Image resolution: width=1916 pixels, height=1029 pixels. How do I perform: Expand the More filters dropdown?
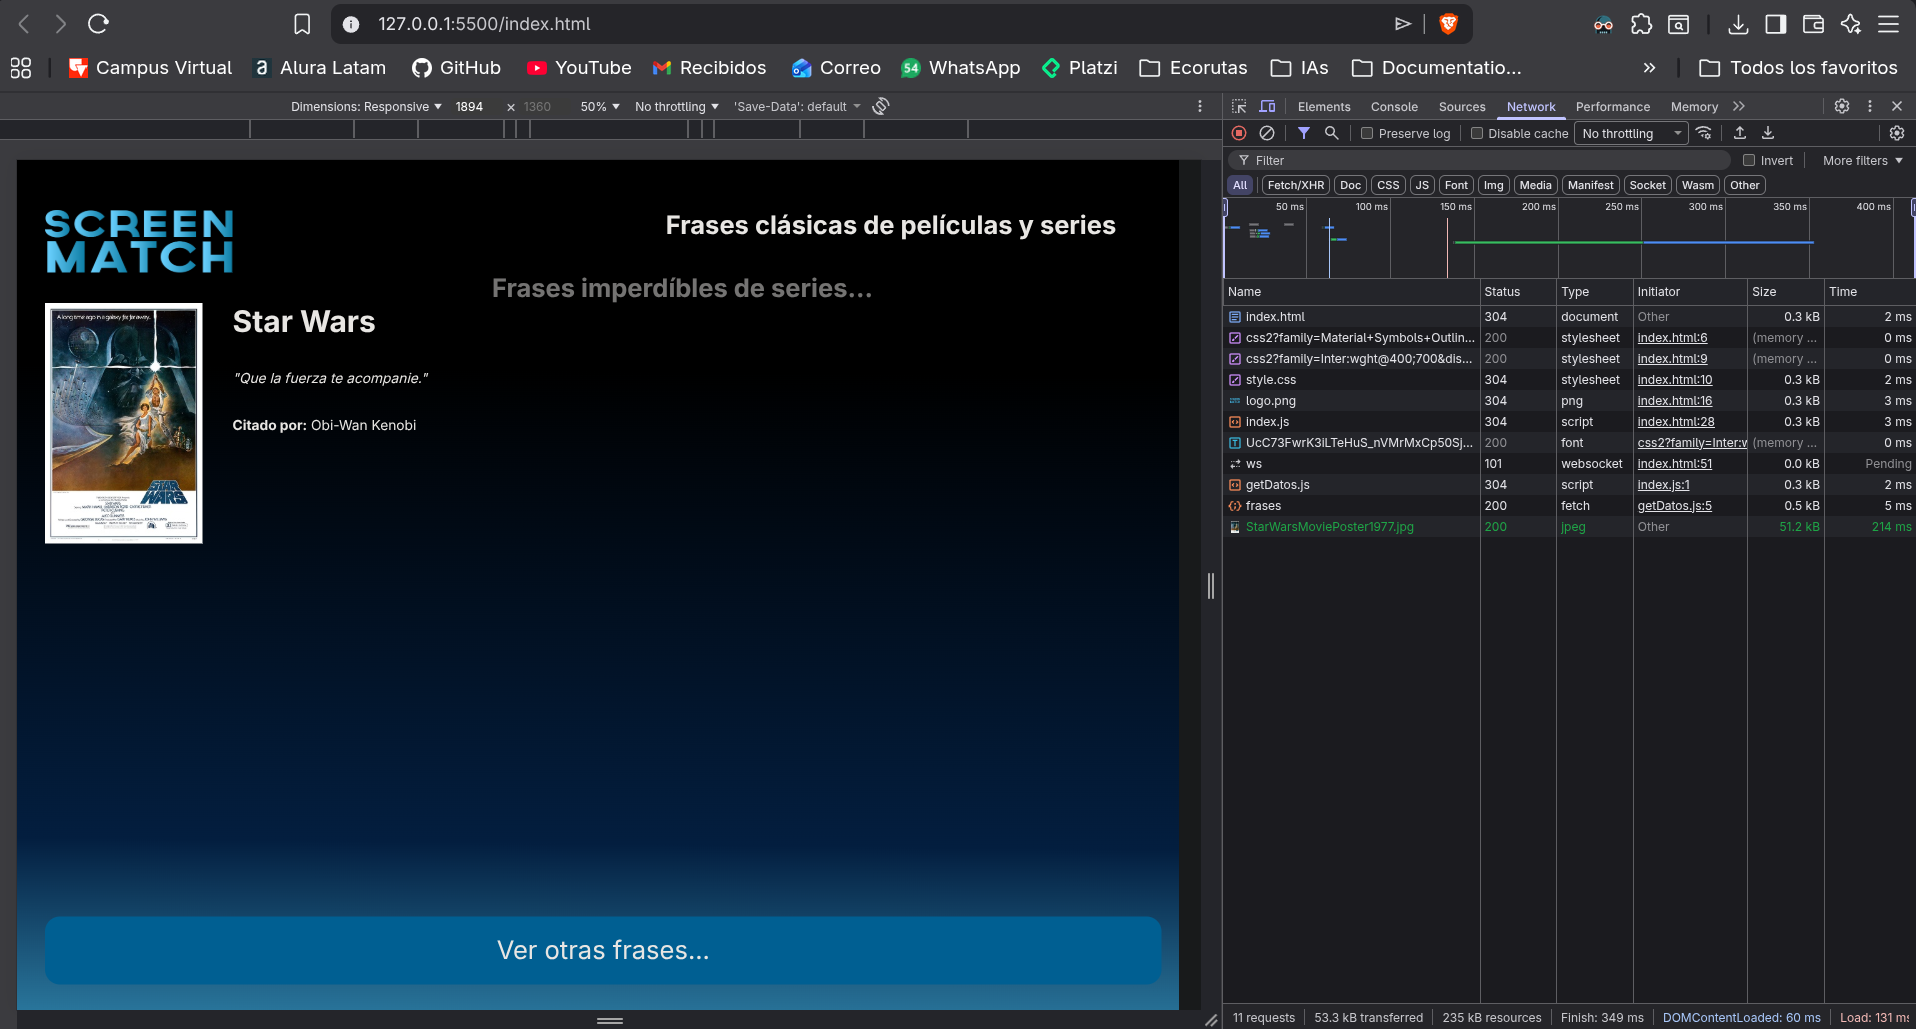click(1858, 160)
